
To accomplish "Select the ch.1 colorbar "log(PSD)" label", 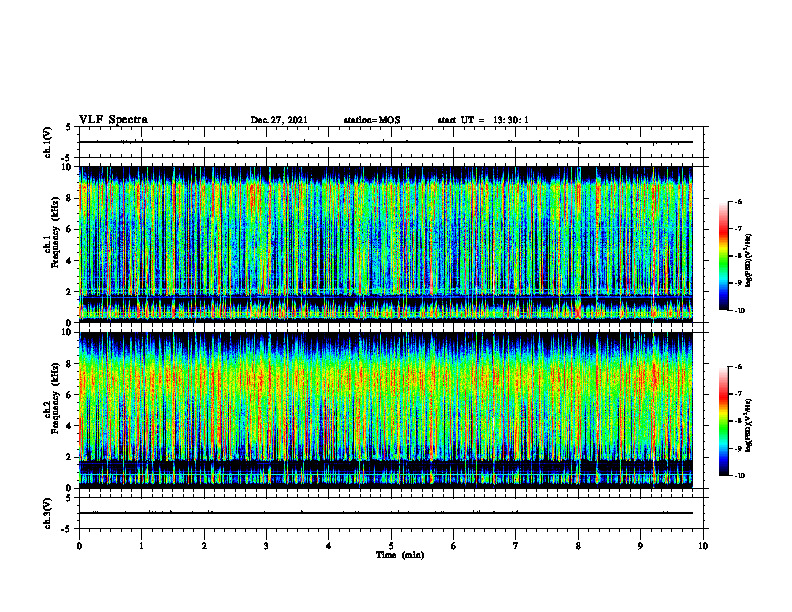I will coord(749,260).
